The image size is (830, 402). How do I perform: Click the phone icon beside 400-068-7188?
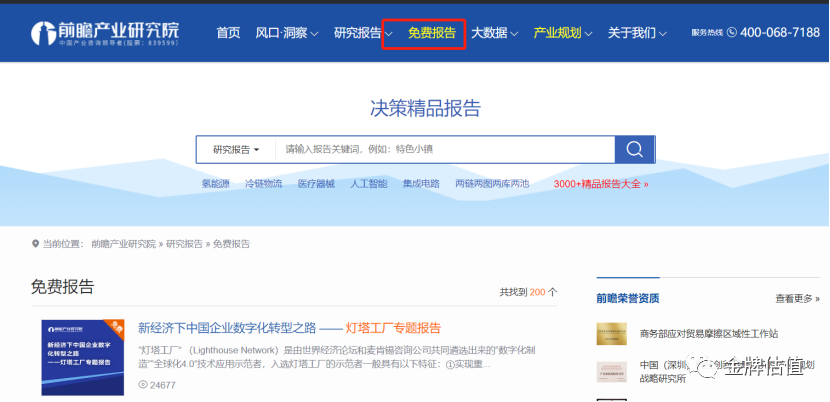732,33
